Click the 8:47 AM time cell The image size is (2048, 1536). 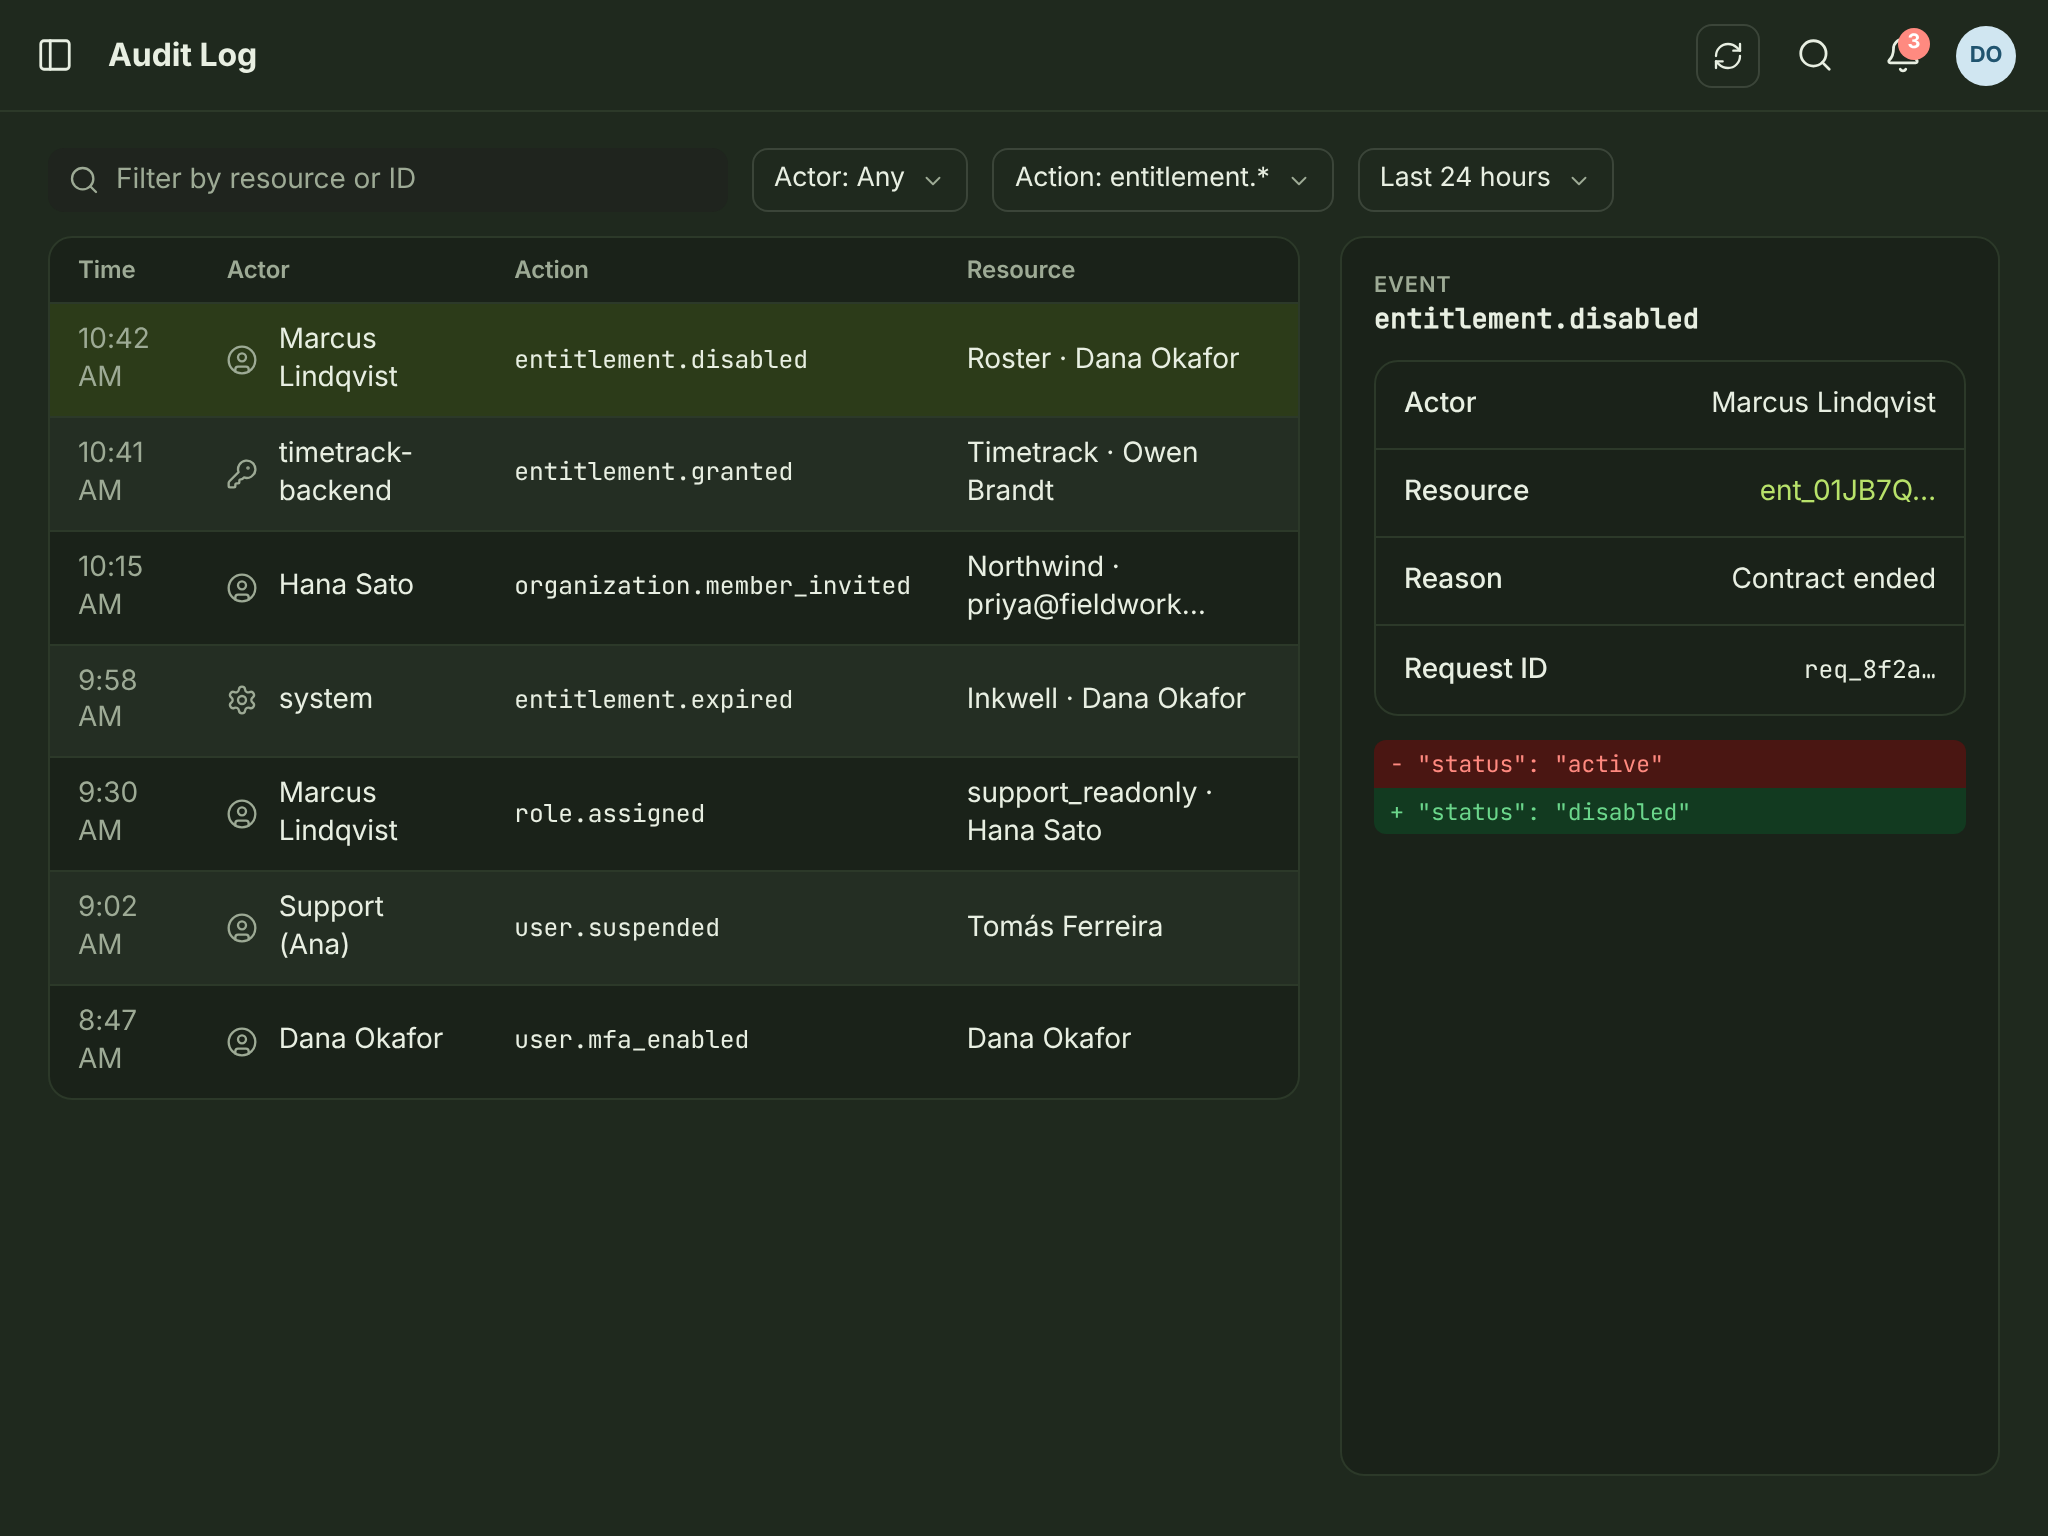108,1040
